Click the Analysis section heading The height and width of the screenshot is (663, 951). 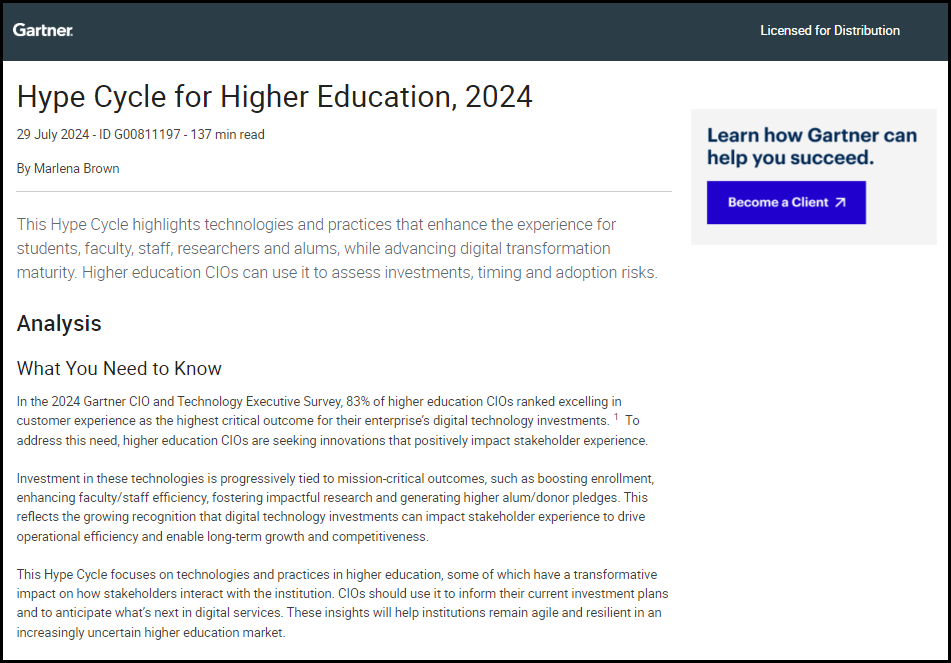[x=59, y=323]
